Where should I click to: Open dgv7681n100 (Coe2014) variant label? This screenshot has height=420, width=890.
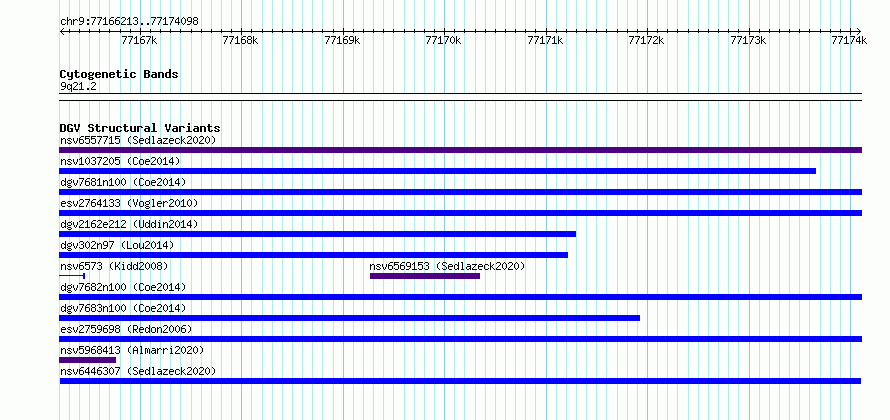tap(123, 182)
